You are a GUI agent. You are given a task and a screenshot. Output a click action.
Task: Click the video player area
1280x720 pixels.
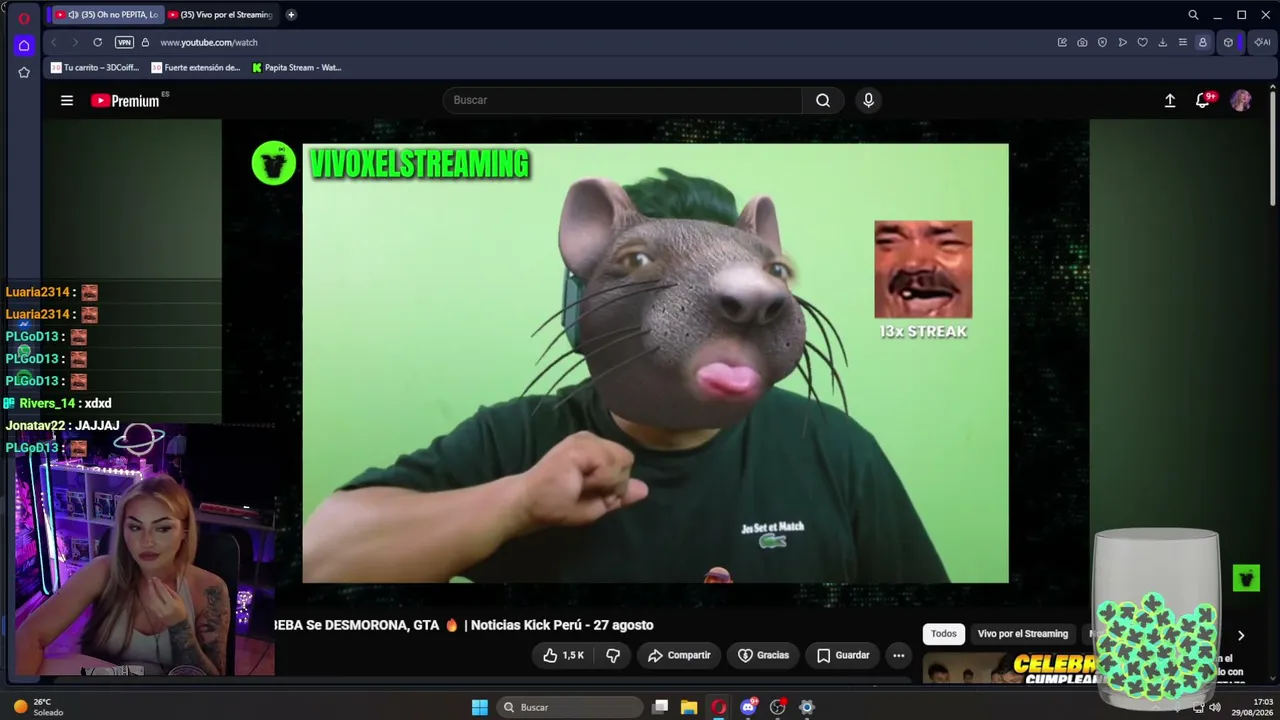coord(655,362)
